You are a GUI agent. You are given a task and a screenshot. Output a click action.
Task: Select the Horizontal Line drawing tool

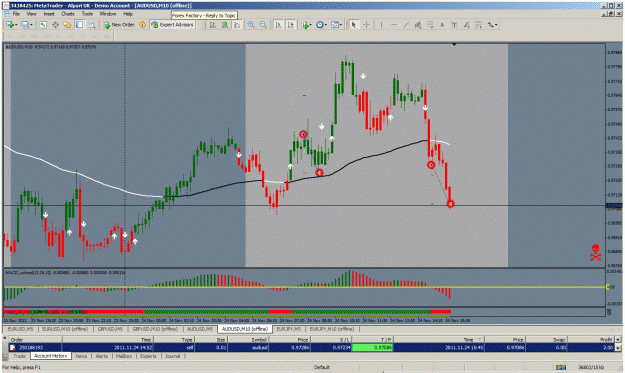[394, 25]
